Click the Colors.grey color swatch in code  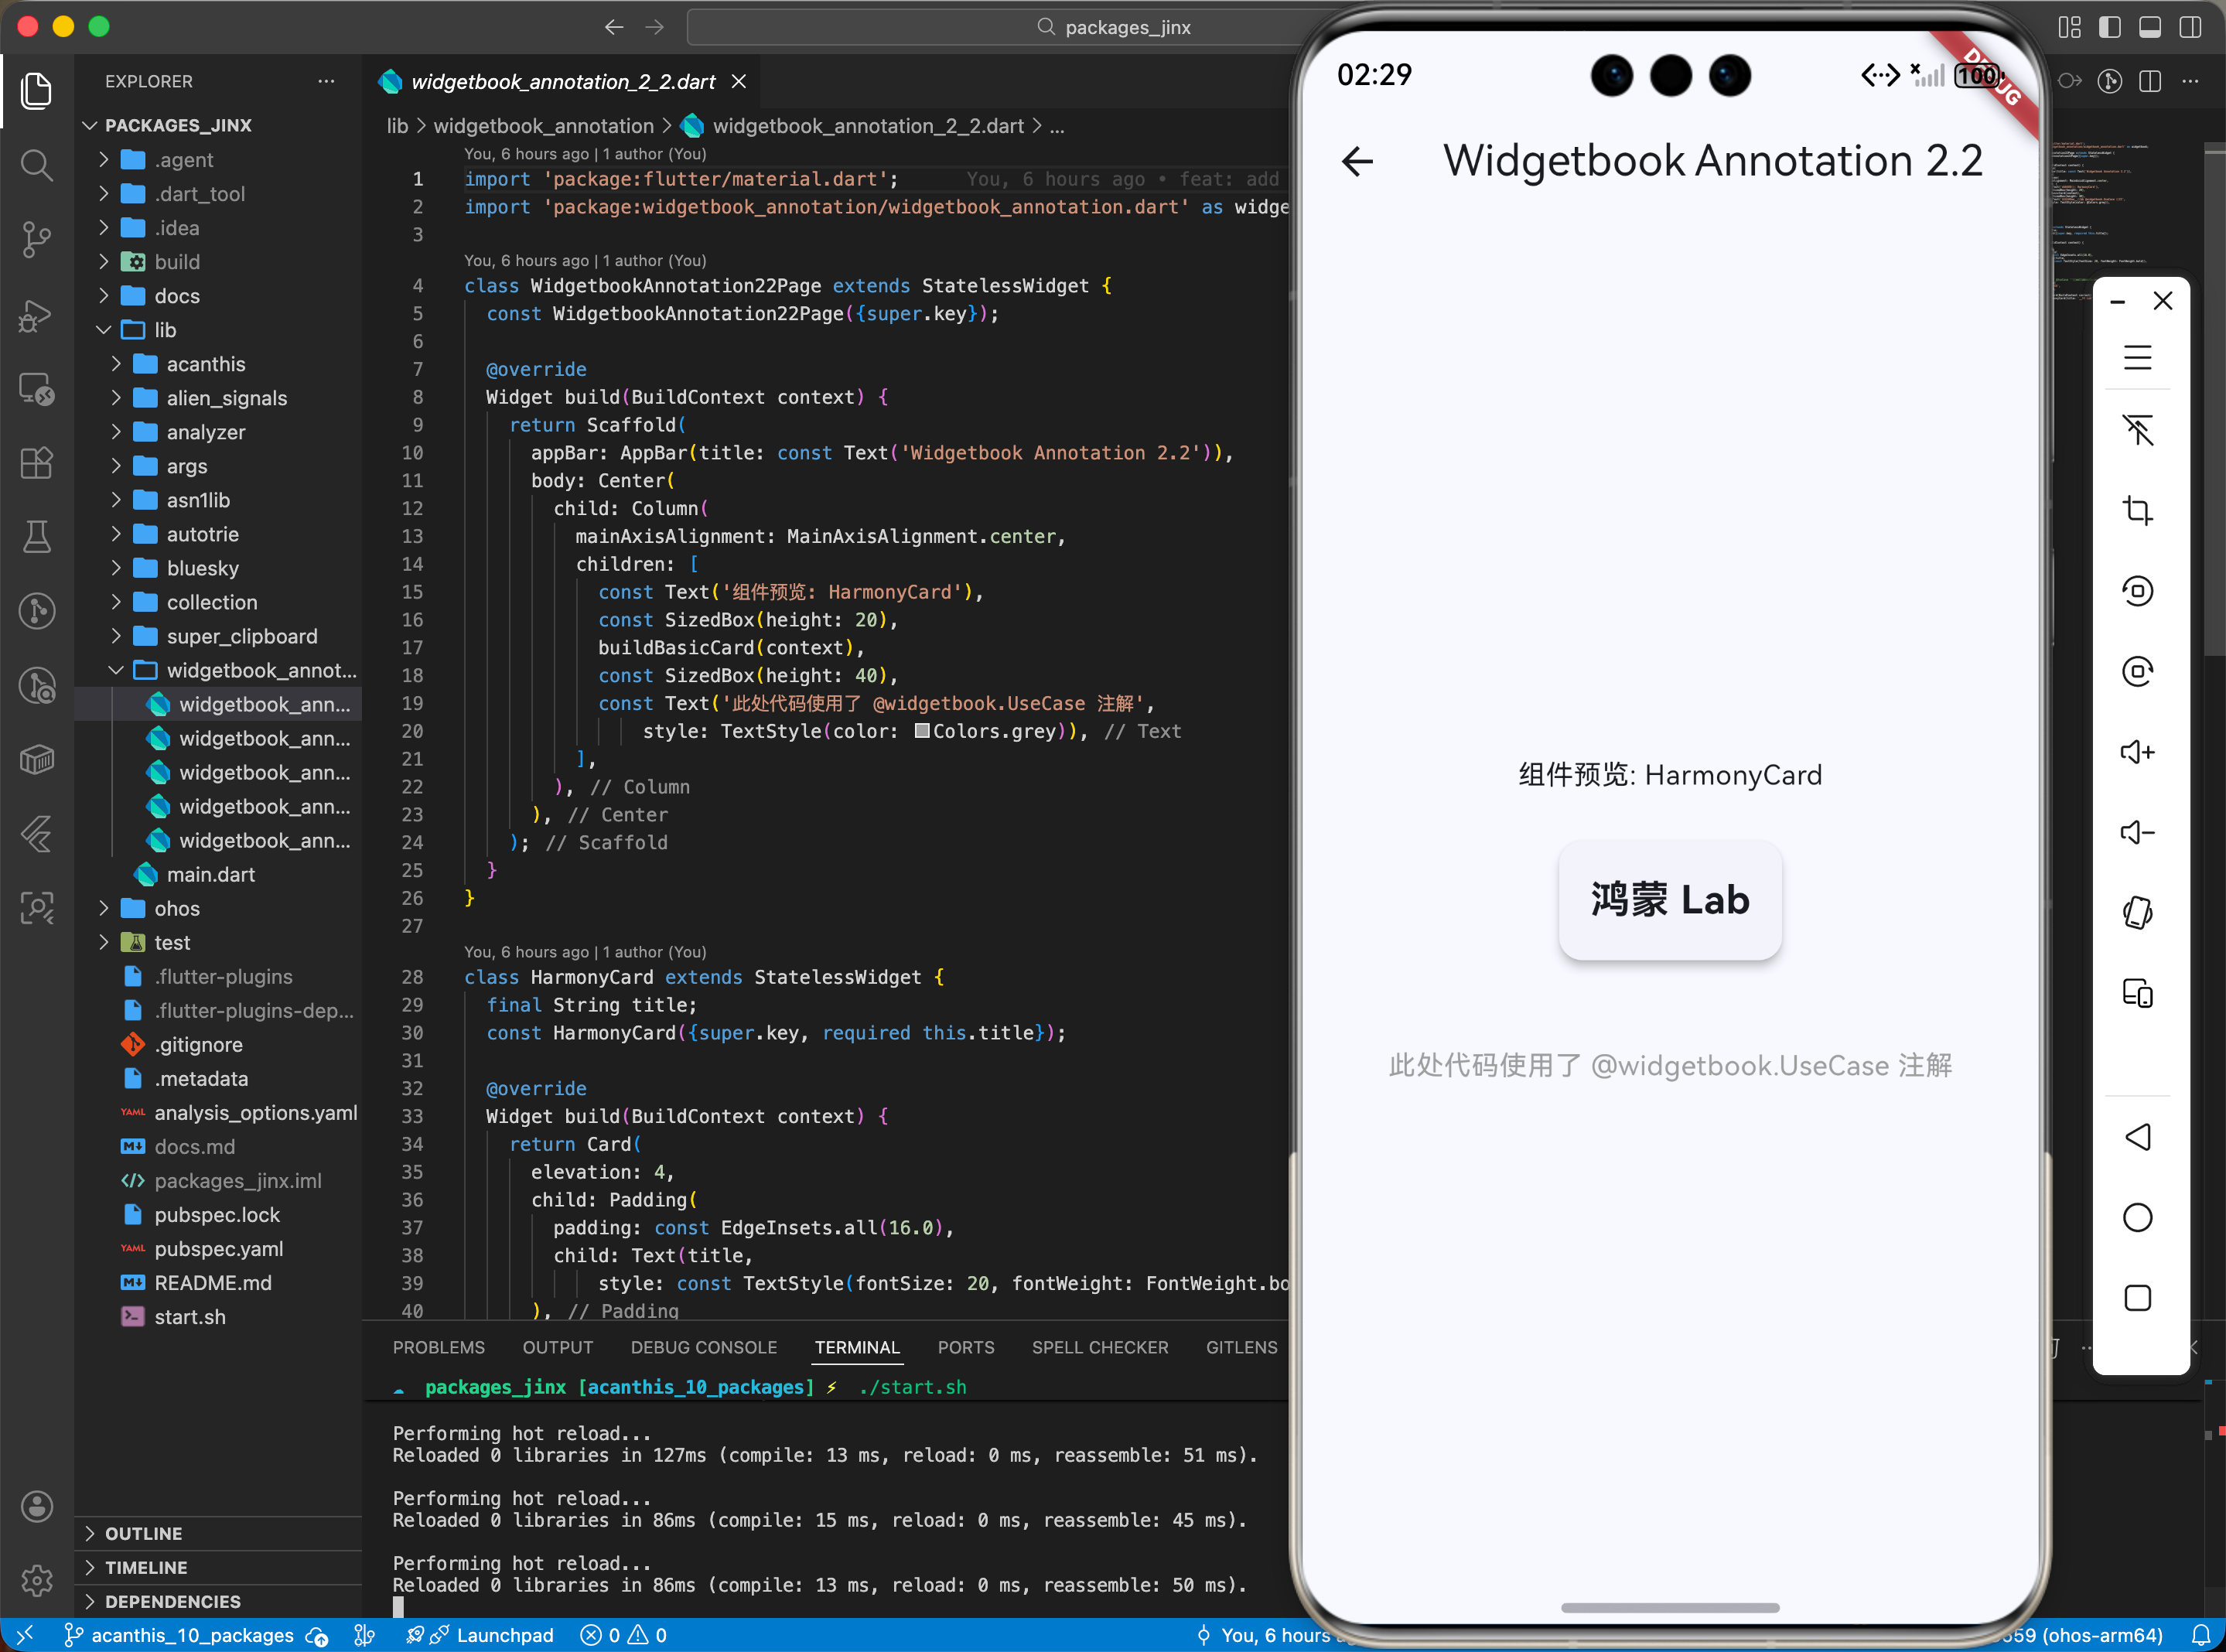pyautogui.click(x=922, y=731)
